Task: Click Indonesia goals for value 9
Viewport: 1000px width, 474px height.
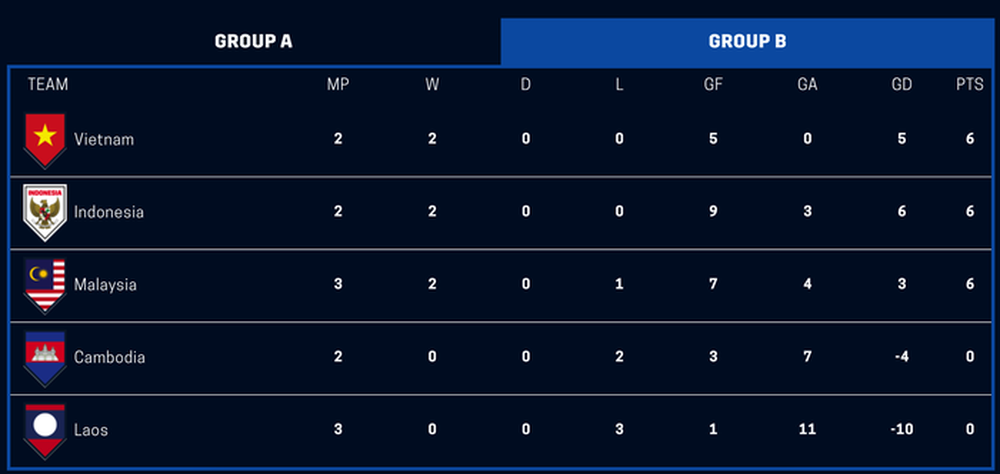Action: 713,211
